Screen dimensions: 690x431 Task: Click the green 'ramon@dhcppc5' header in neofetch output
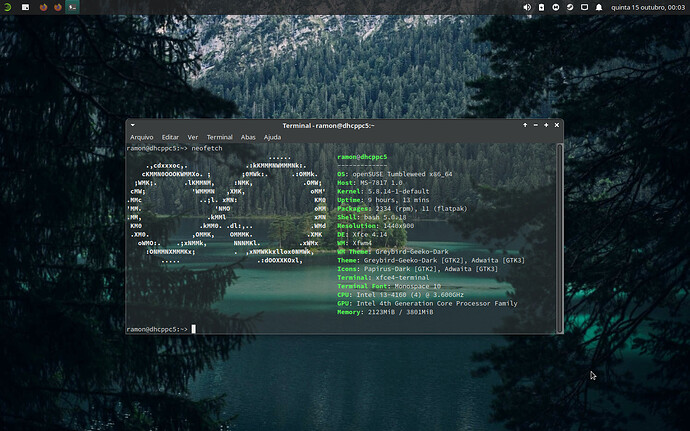(x=362, y=157)
